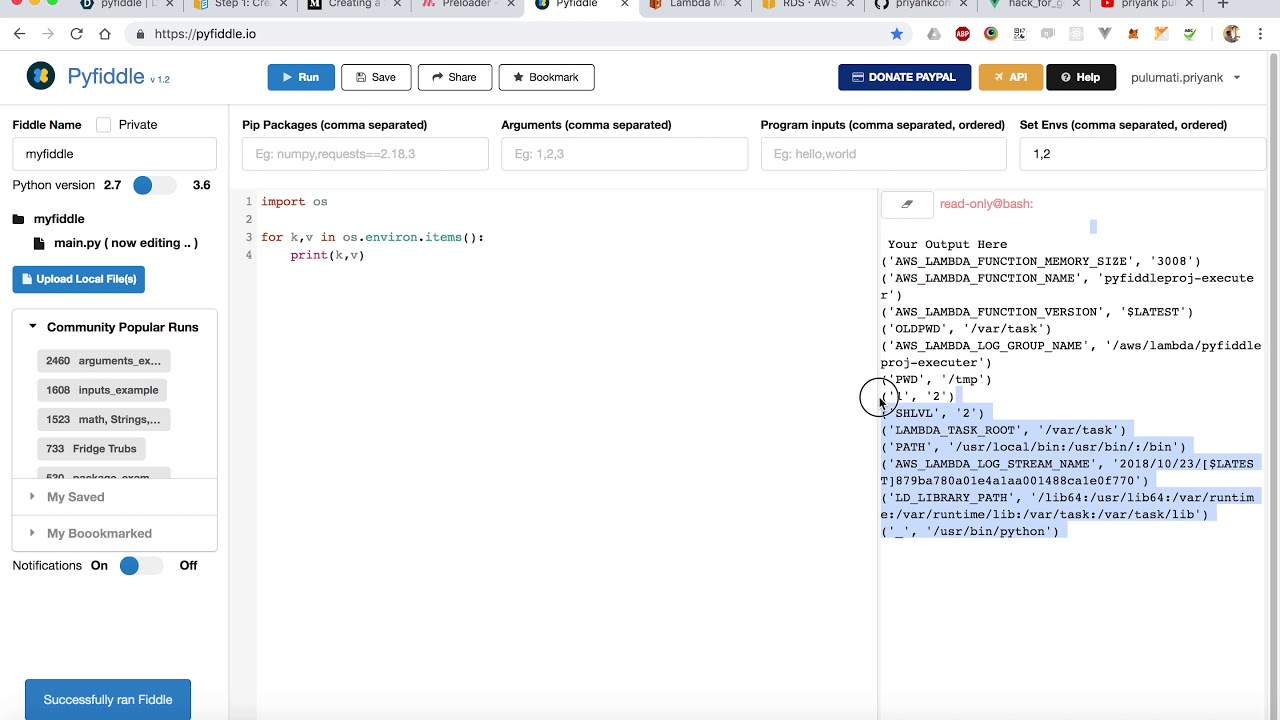
Task: Click the main.py file icon
Action: [39, 243]
